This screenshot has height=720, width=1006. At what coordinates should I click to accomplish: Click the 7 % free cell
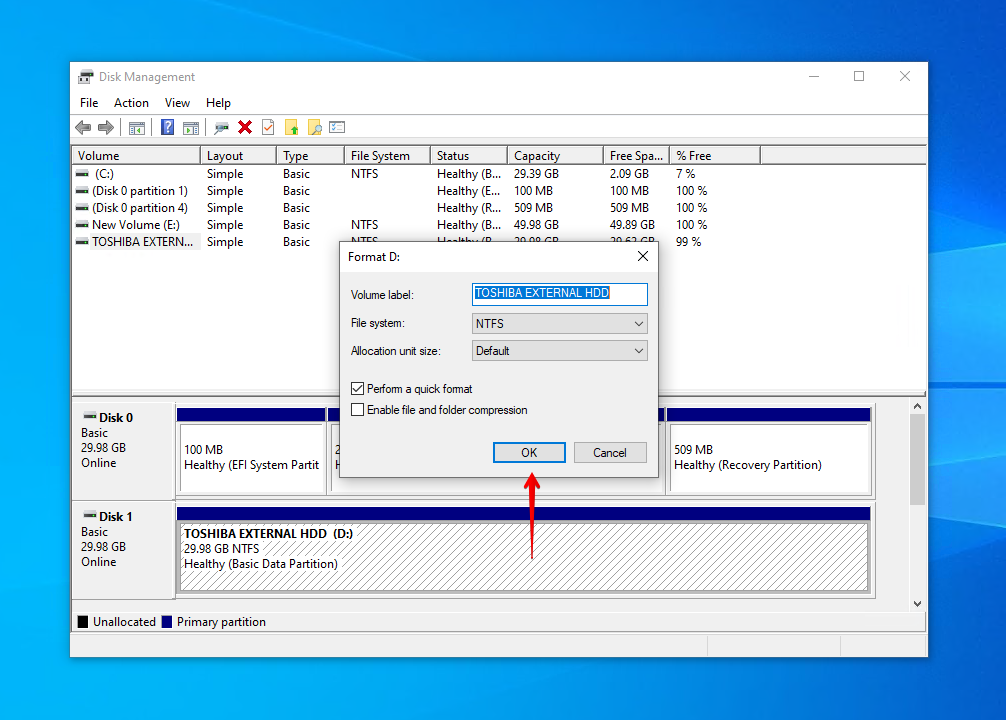[685, 174]
